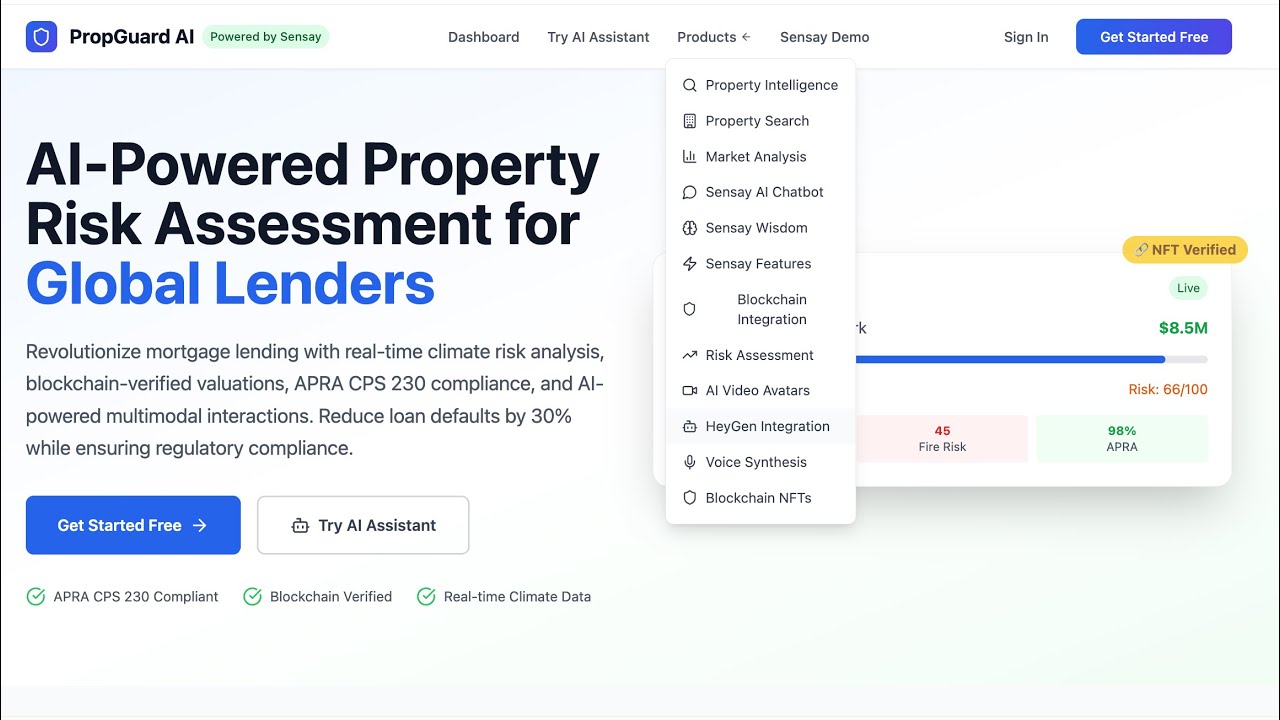Click the $8.5M valuation value

[1183, 328]
